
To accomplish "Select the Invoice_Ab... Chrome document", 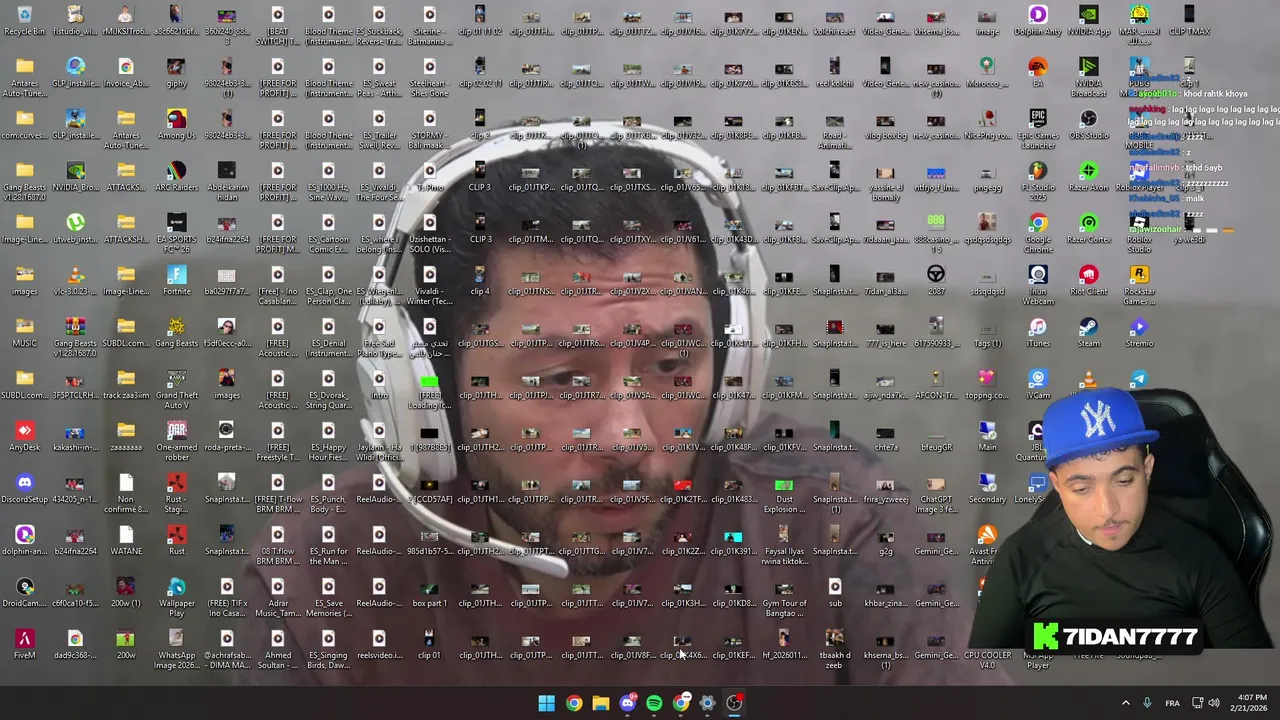I will [x=126, y=72].
